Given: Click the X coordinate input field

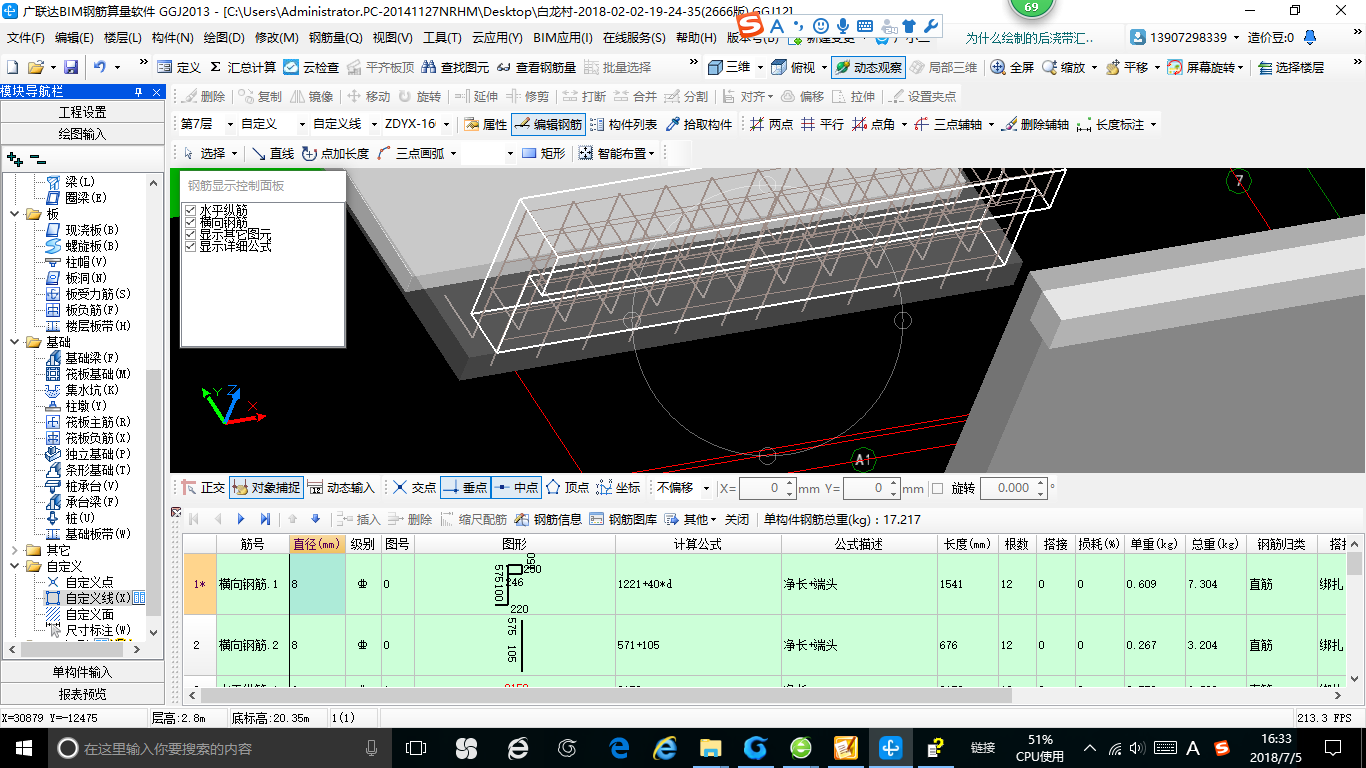Looking at the screenshot, I should click(x=768, y=488).
